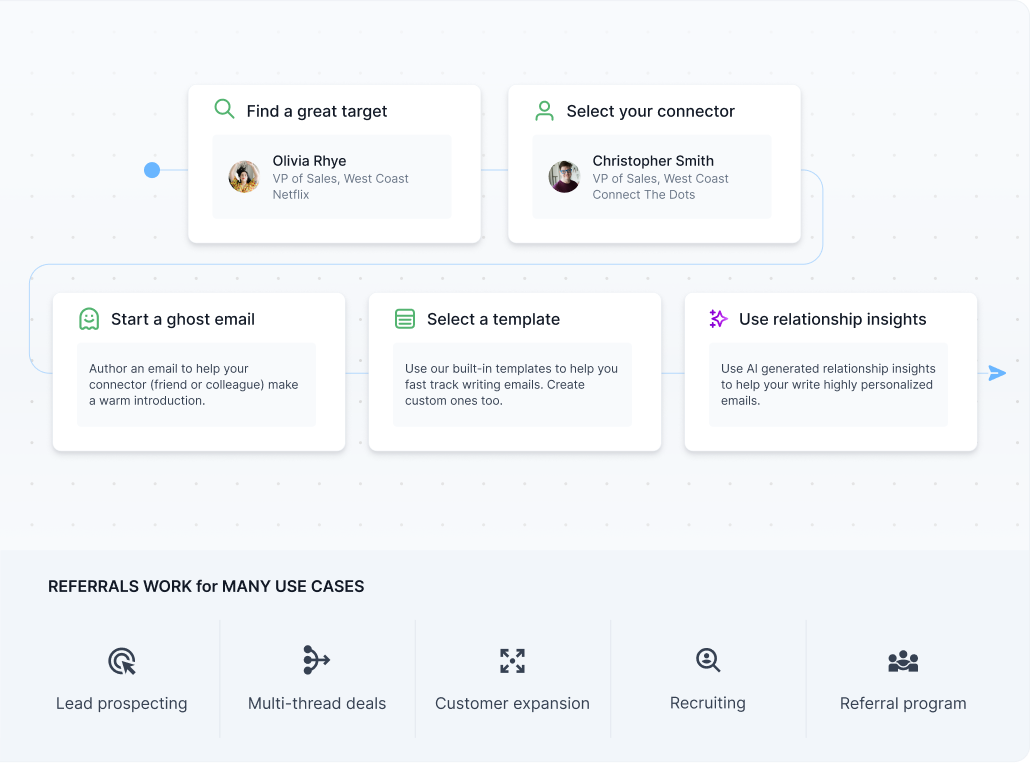
Task: Select the Recruiting magnifier icon
Action: click(707, 660)
